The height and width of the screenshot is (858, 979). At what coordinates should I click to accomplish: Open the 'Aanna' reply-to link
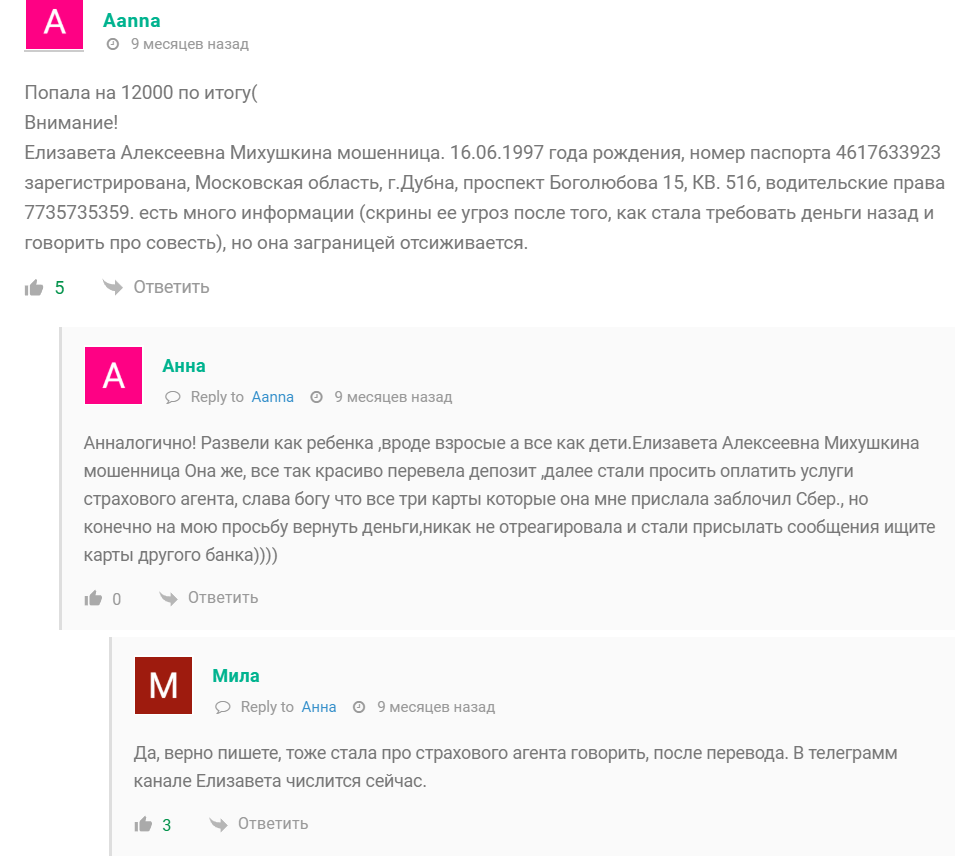point(272,397)
